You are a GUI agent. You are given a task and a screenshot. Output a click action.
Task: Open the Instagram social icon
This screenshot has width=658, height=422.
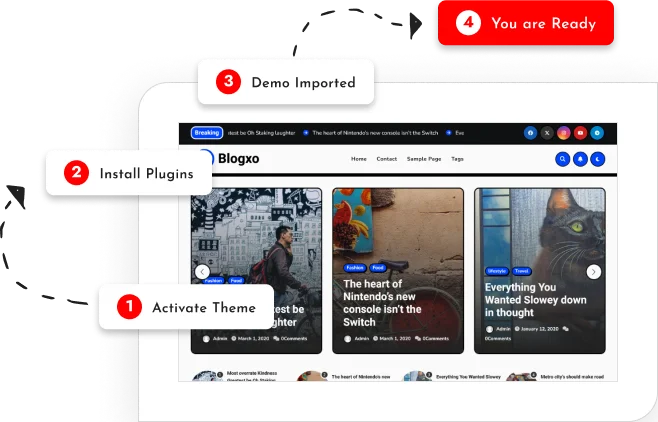tap(564, 133)
